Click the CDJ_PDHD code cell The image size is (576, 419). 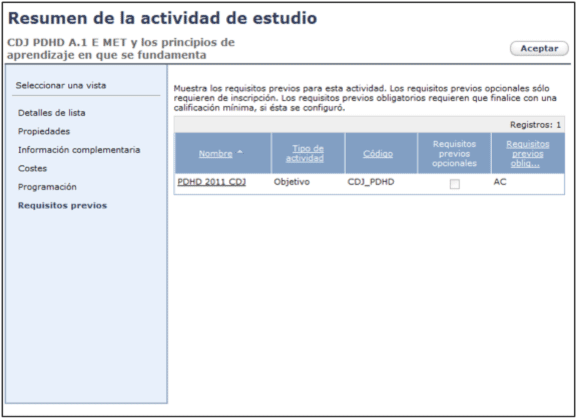(371, 182)
